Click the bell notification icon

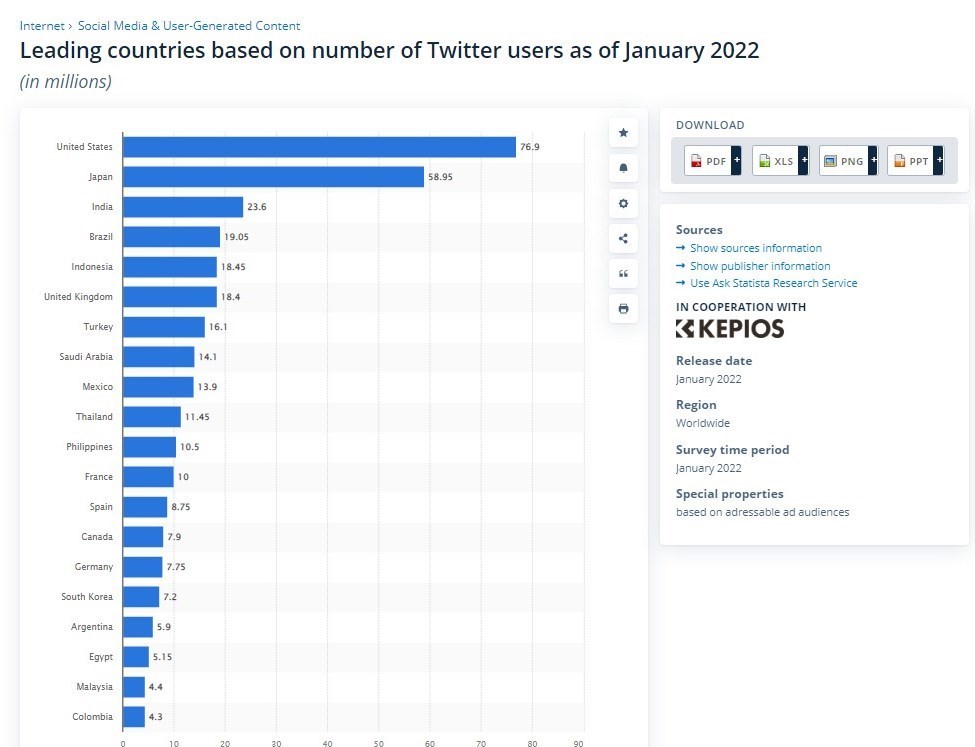(x=623, y=168)
